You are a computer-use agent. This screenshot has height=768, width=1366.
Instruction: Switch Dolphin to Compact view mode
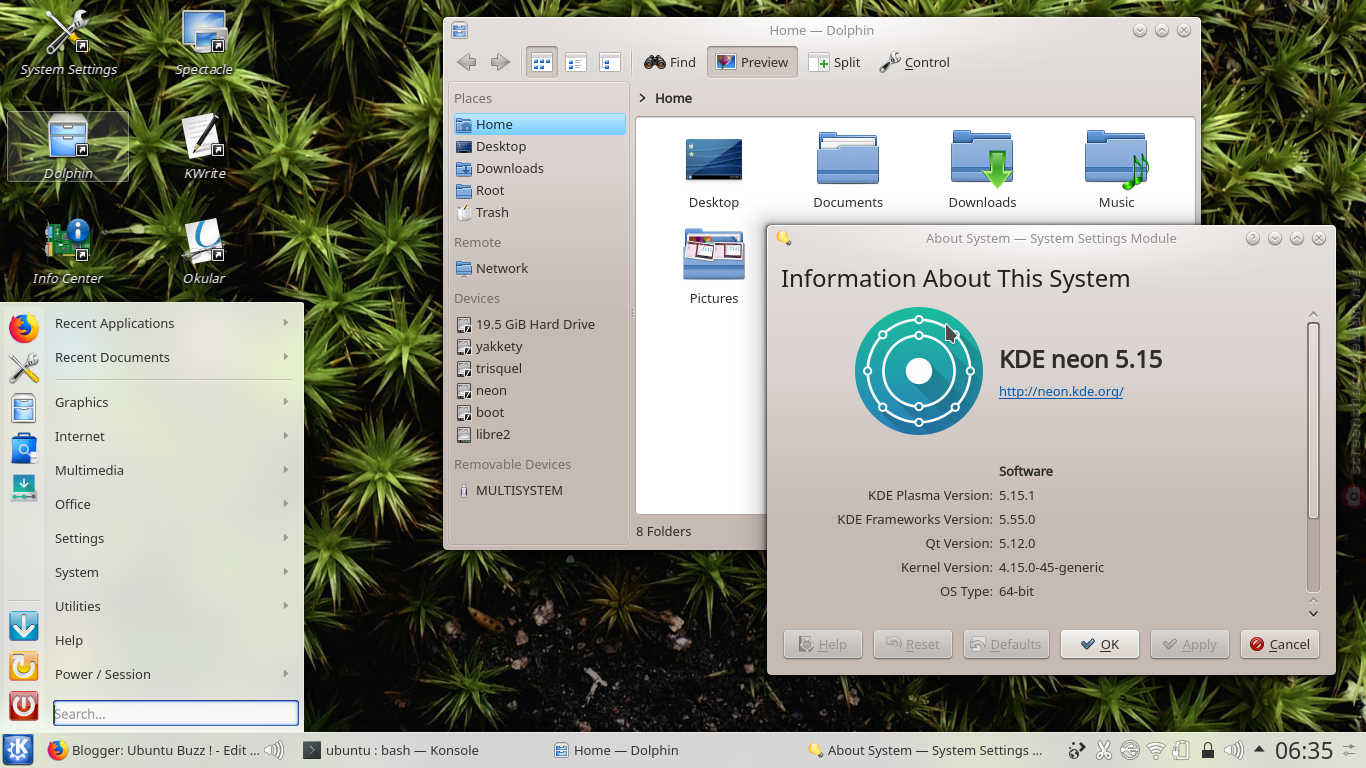[576, 62]
